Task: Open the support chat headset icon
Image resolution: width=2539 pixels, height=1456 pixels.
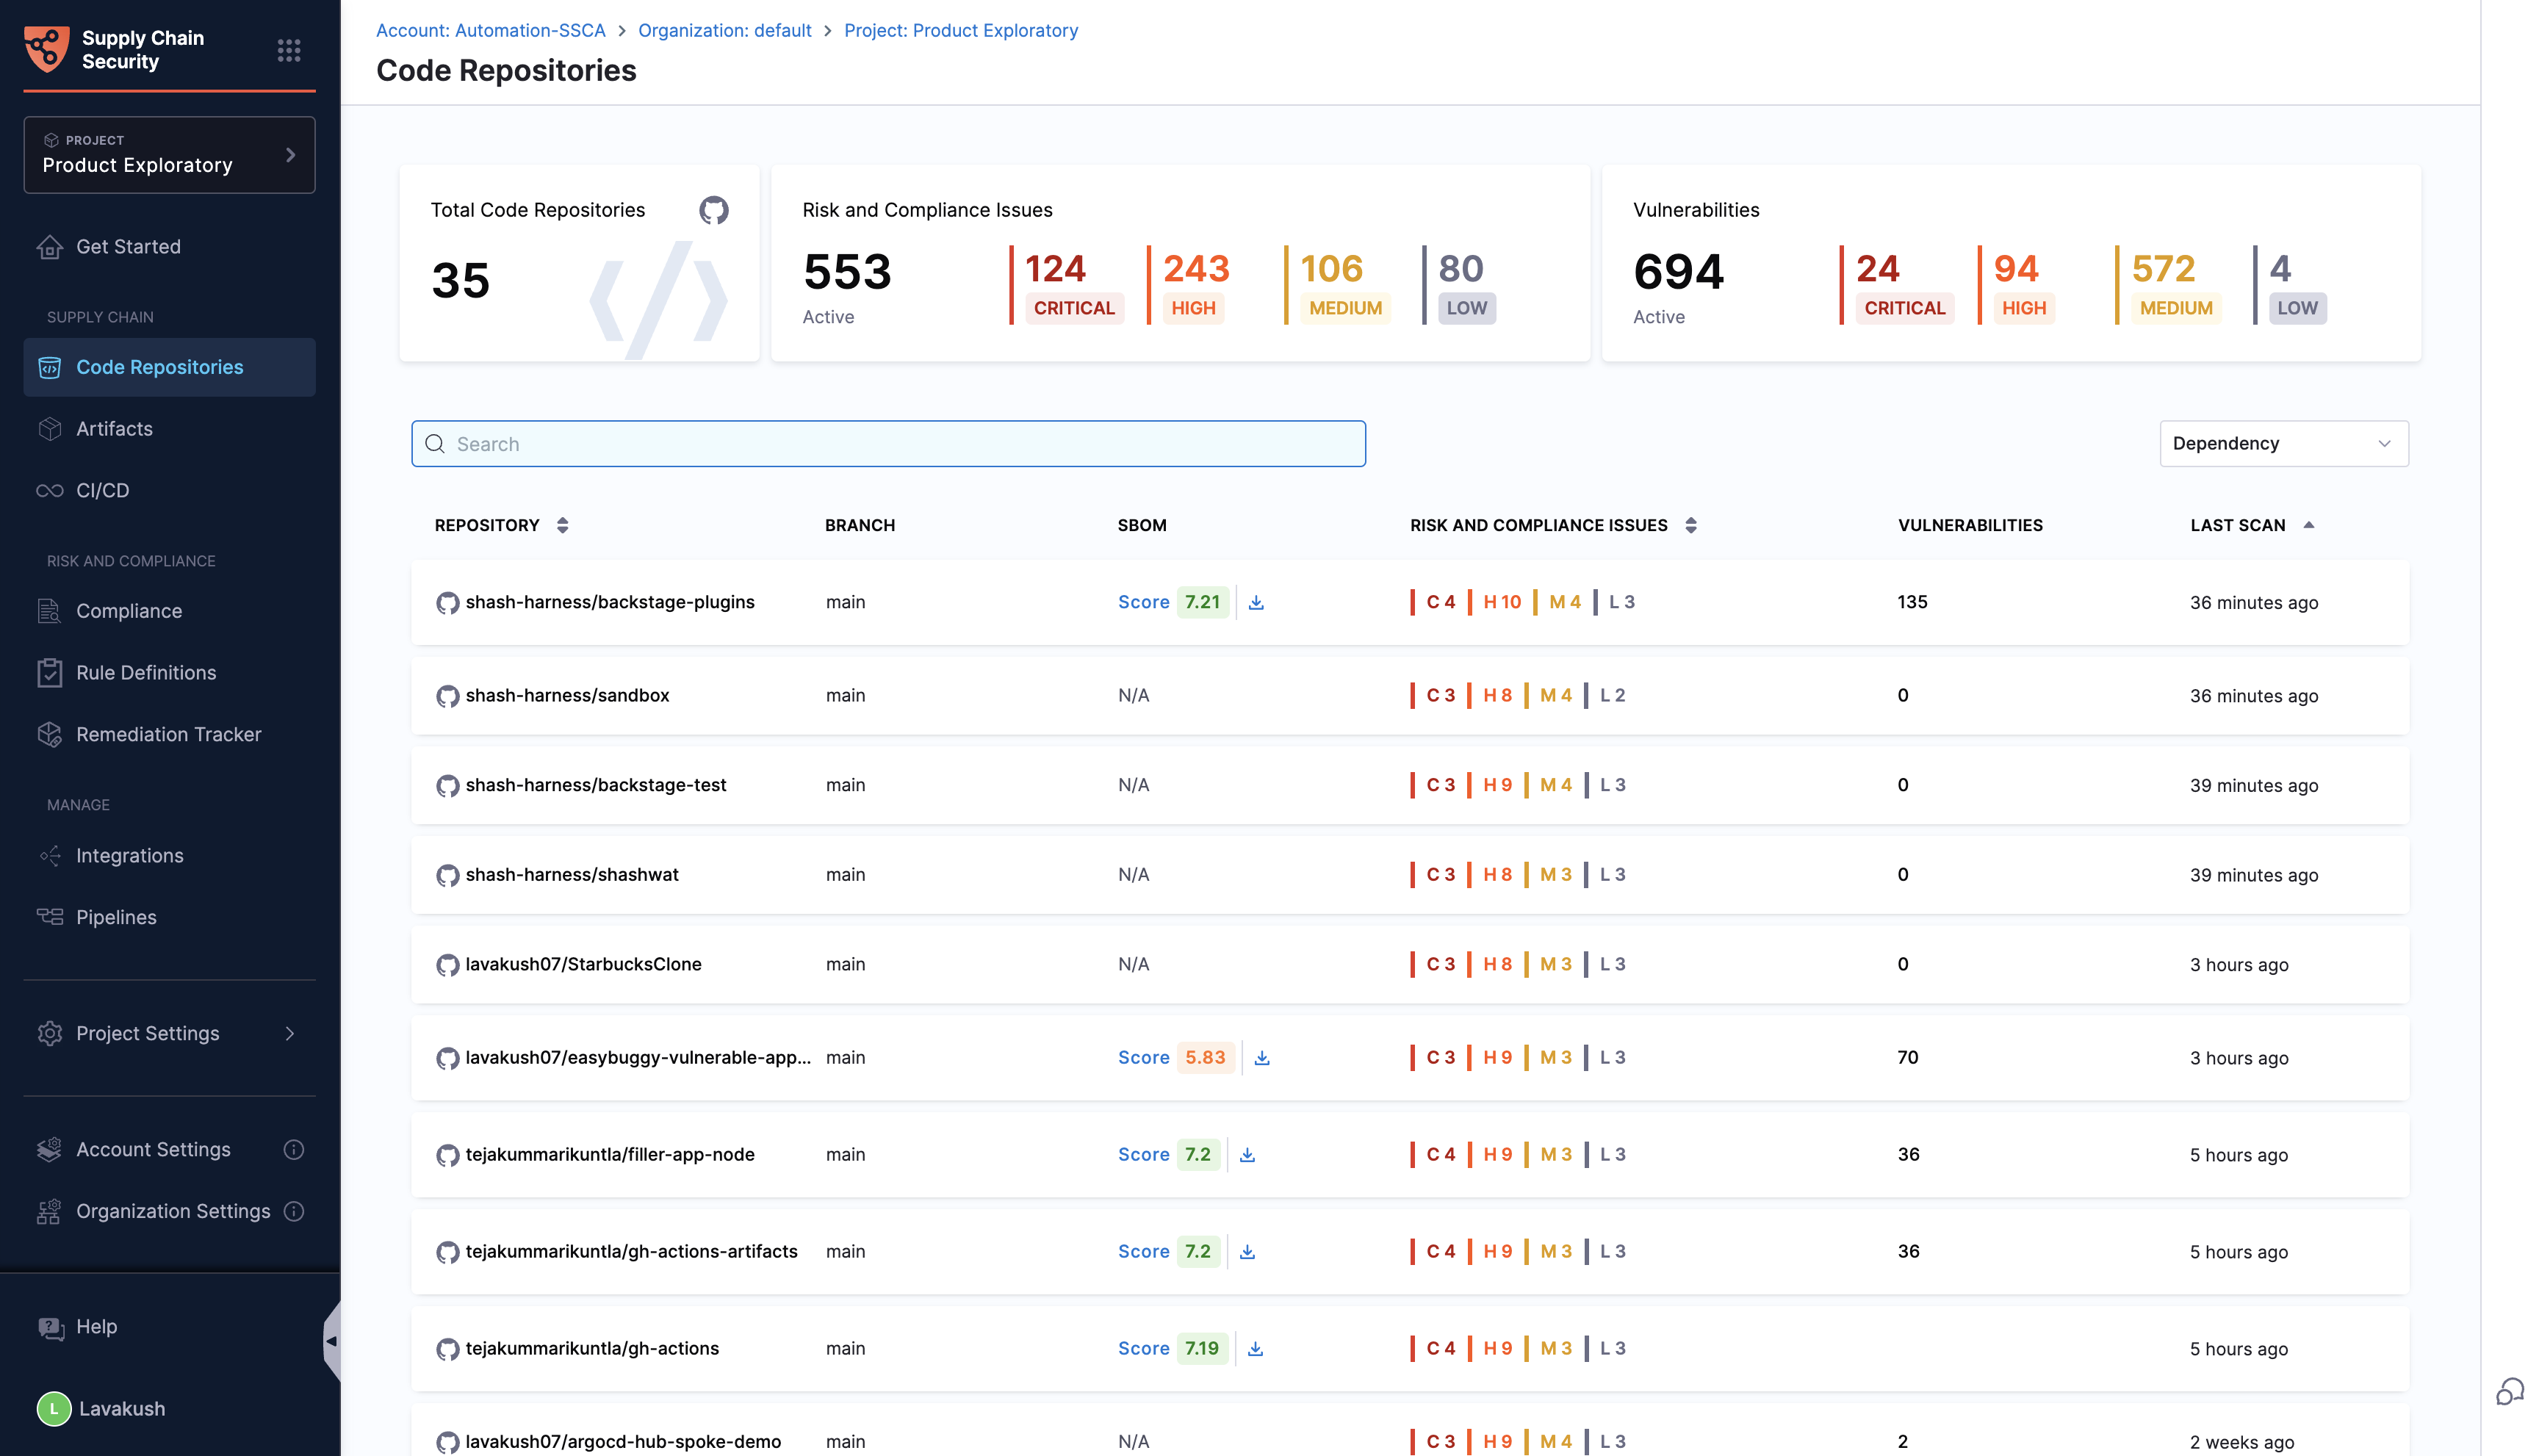Action: (2509, 1391)
